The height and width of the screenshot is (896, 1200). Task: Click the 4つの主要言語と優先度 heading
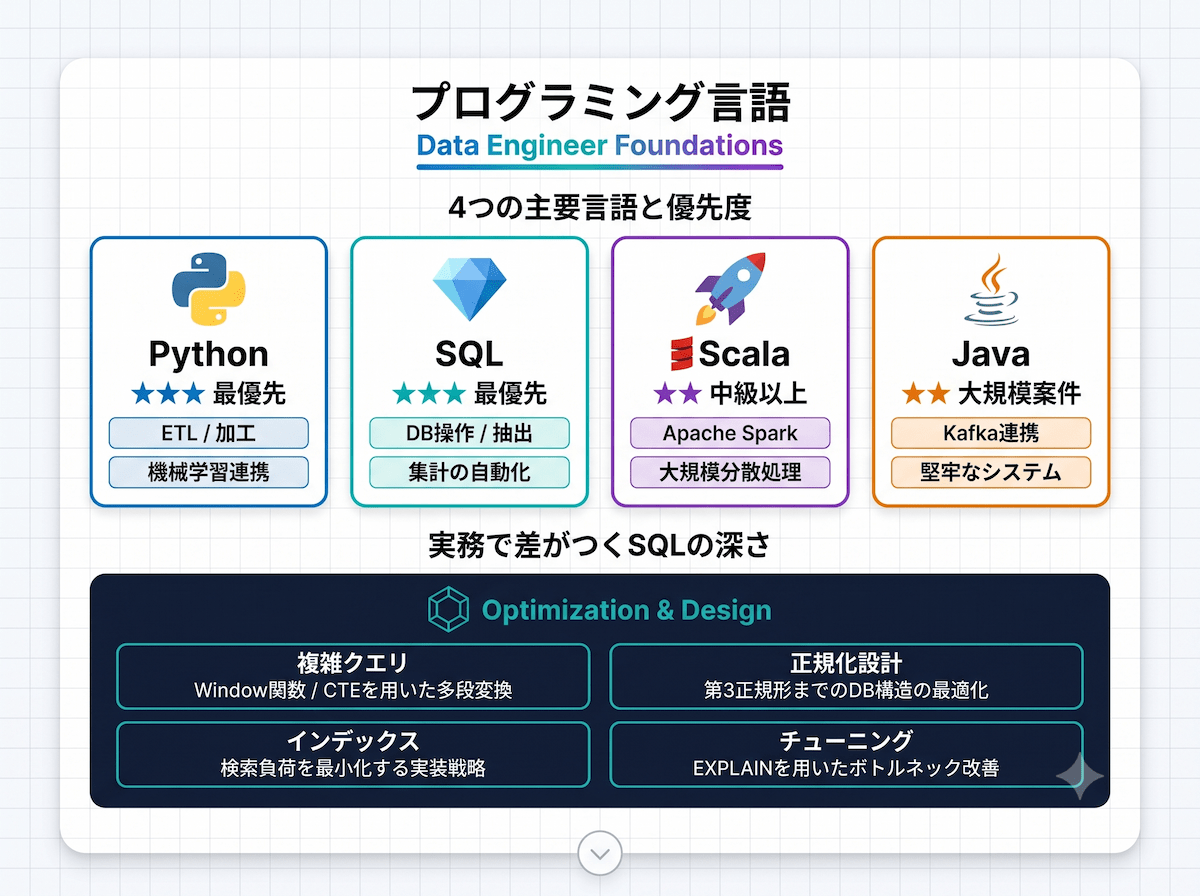coord(600,208)
